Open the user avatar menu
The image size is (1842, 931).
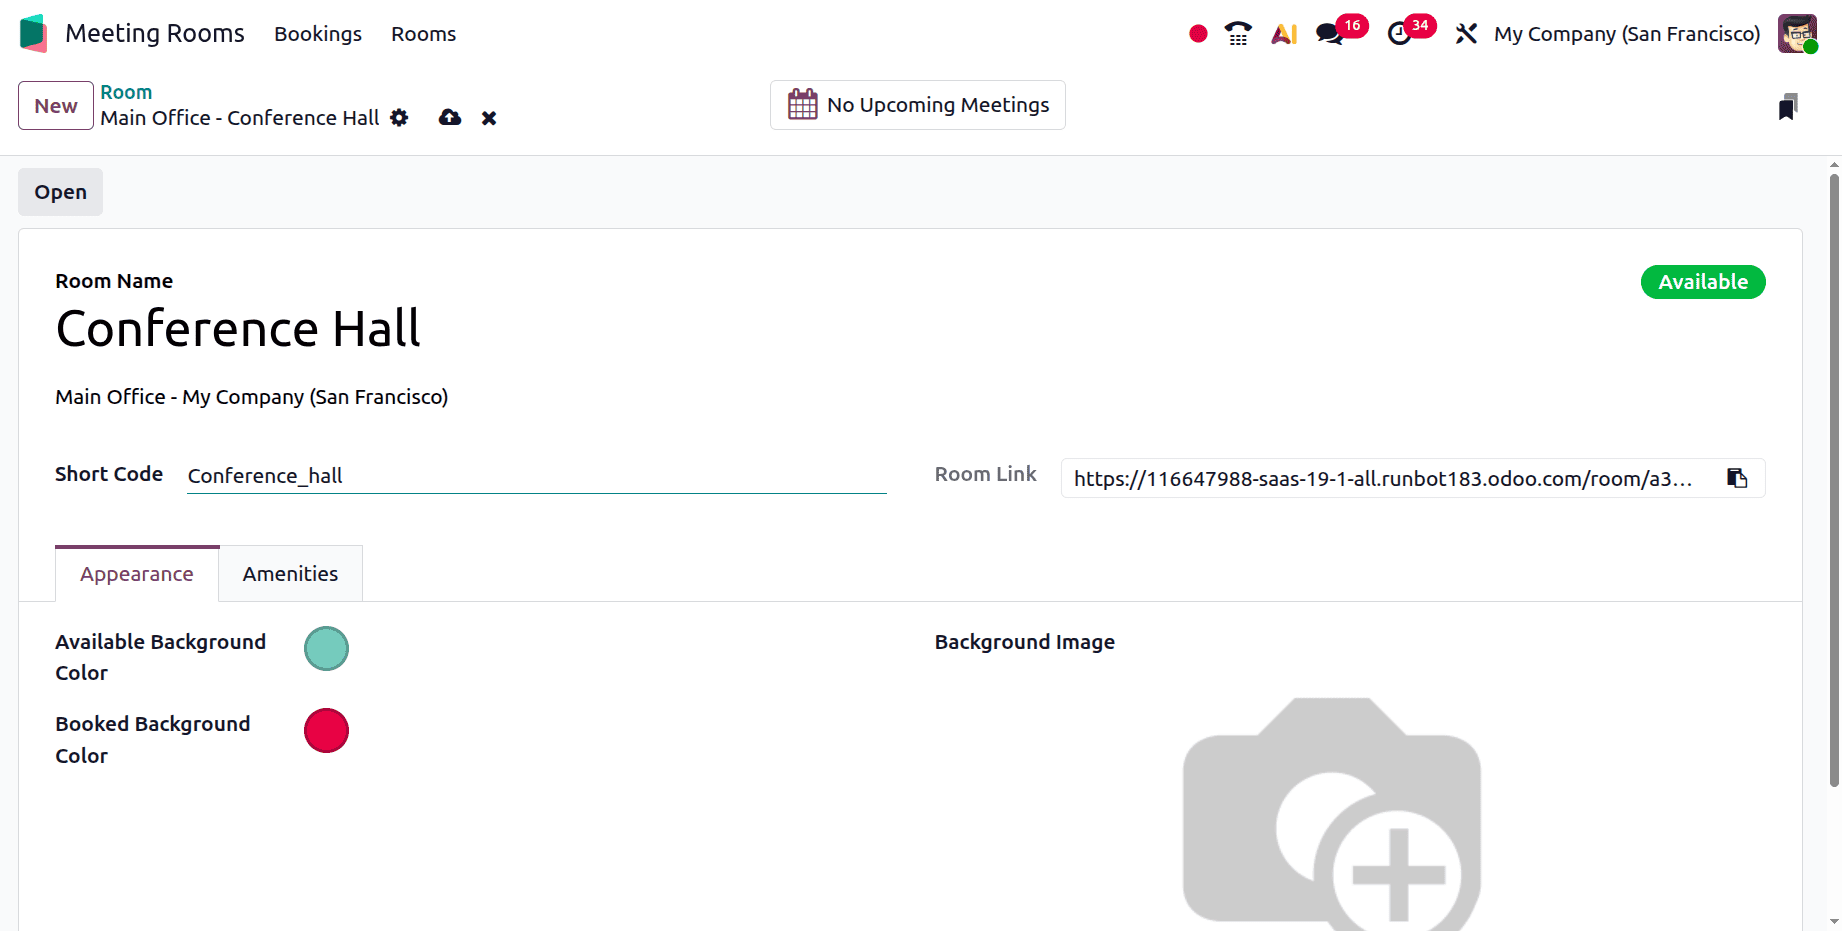[1797, 34]
